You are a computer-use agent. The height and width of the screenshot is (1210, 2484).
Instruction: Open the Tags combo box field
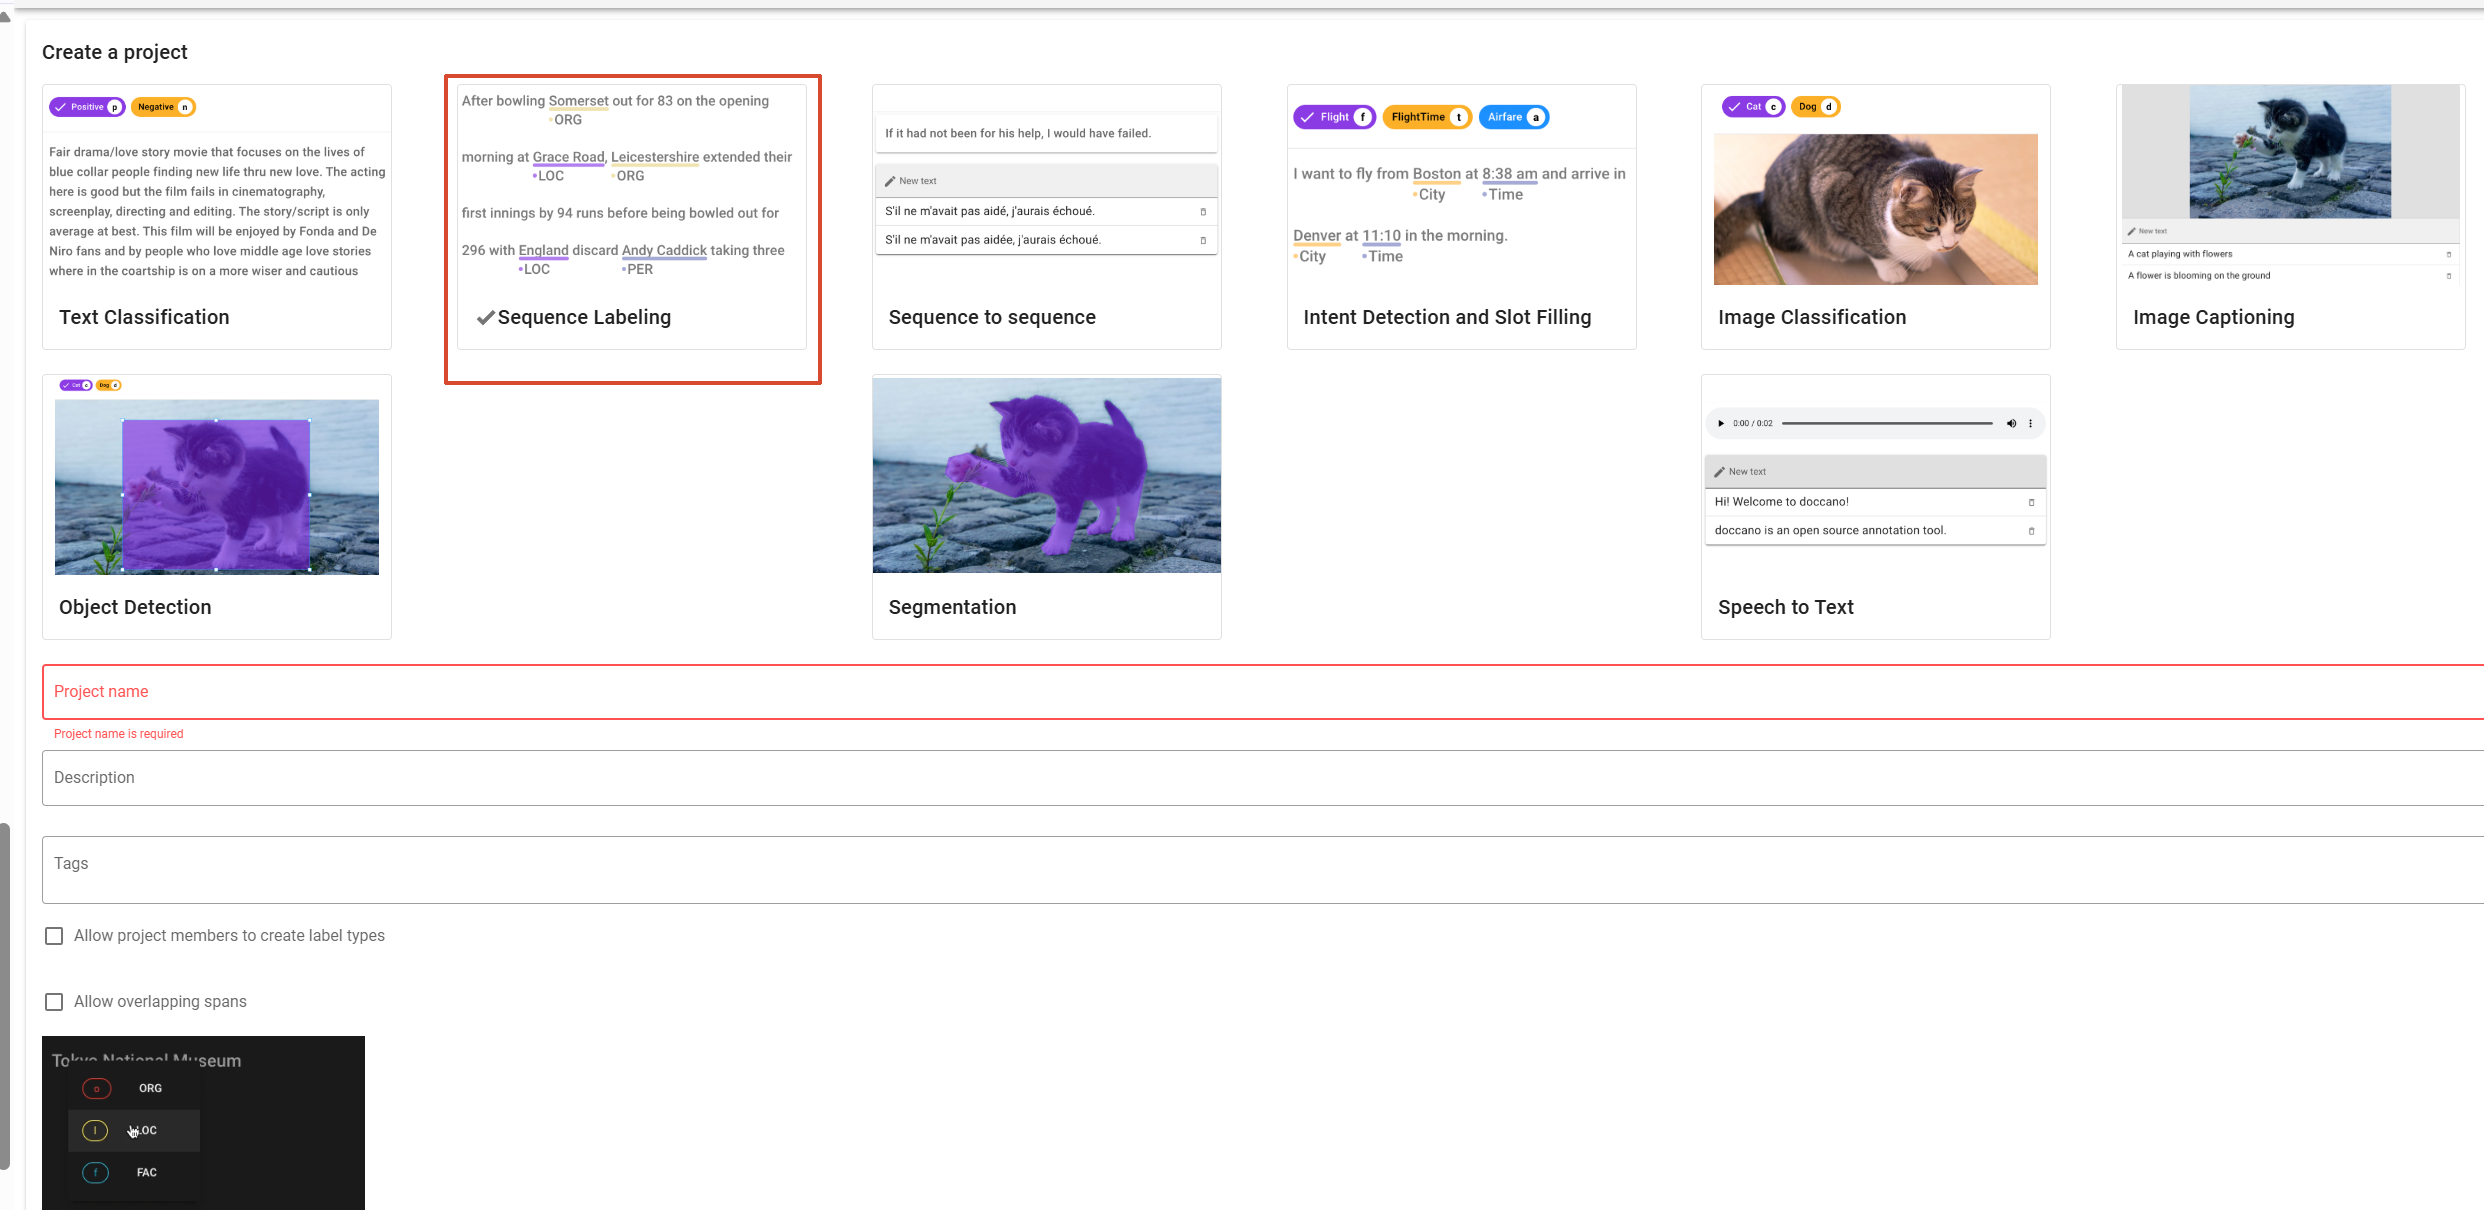click(1260, 869)
